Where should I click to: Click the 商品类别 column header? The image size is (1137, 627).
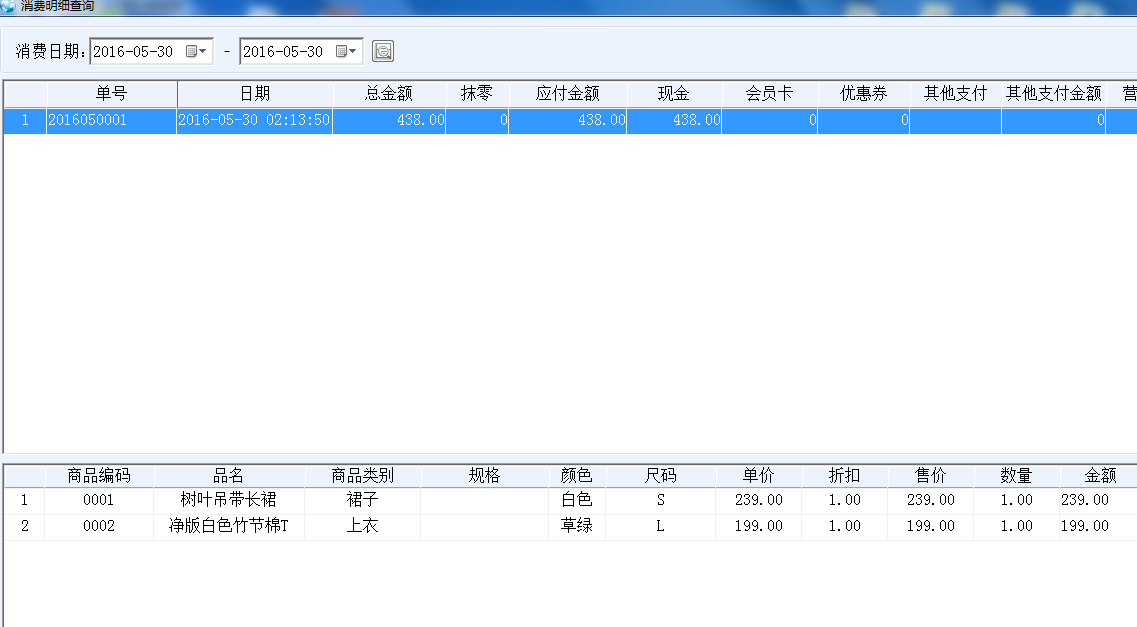[x=362, y=475]
